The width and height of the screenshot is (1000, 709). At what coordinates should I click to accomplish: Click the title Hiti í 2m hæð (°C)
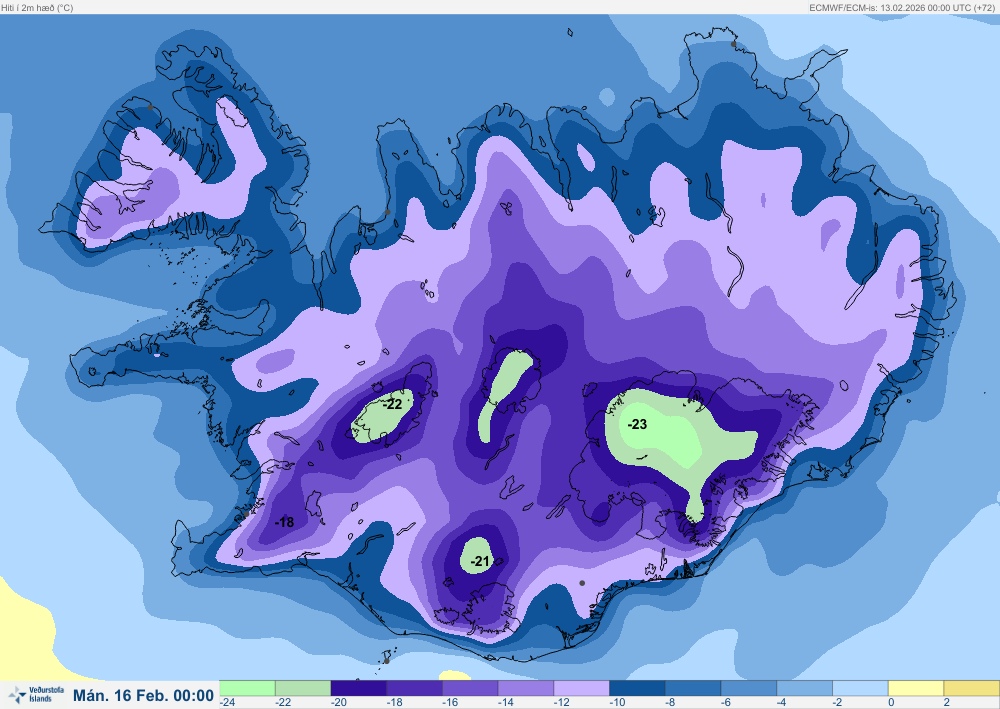click(37, 8)
